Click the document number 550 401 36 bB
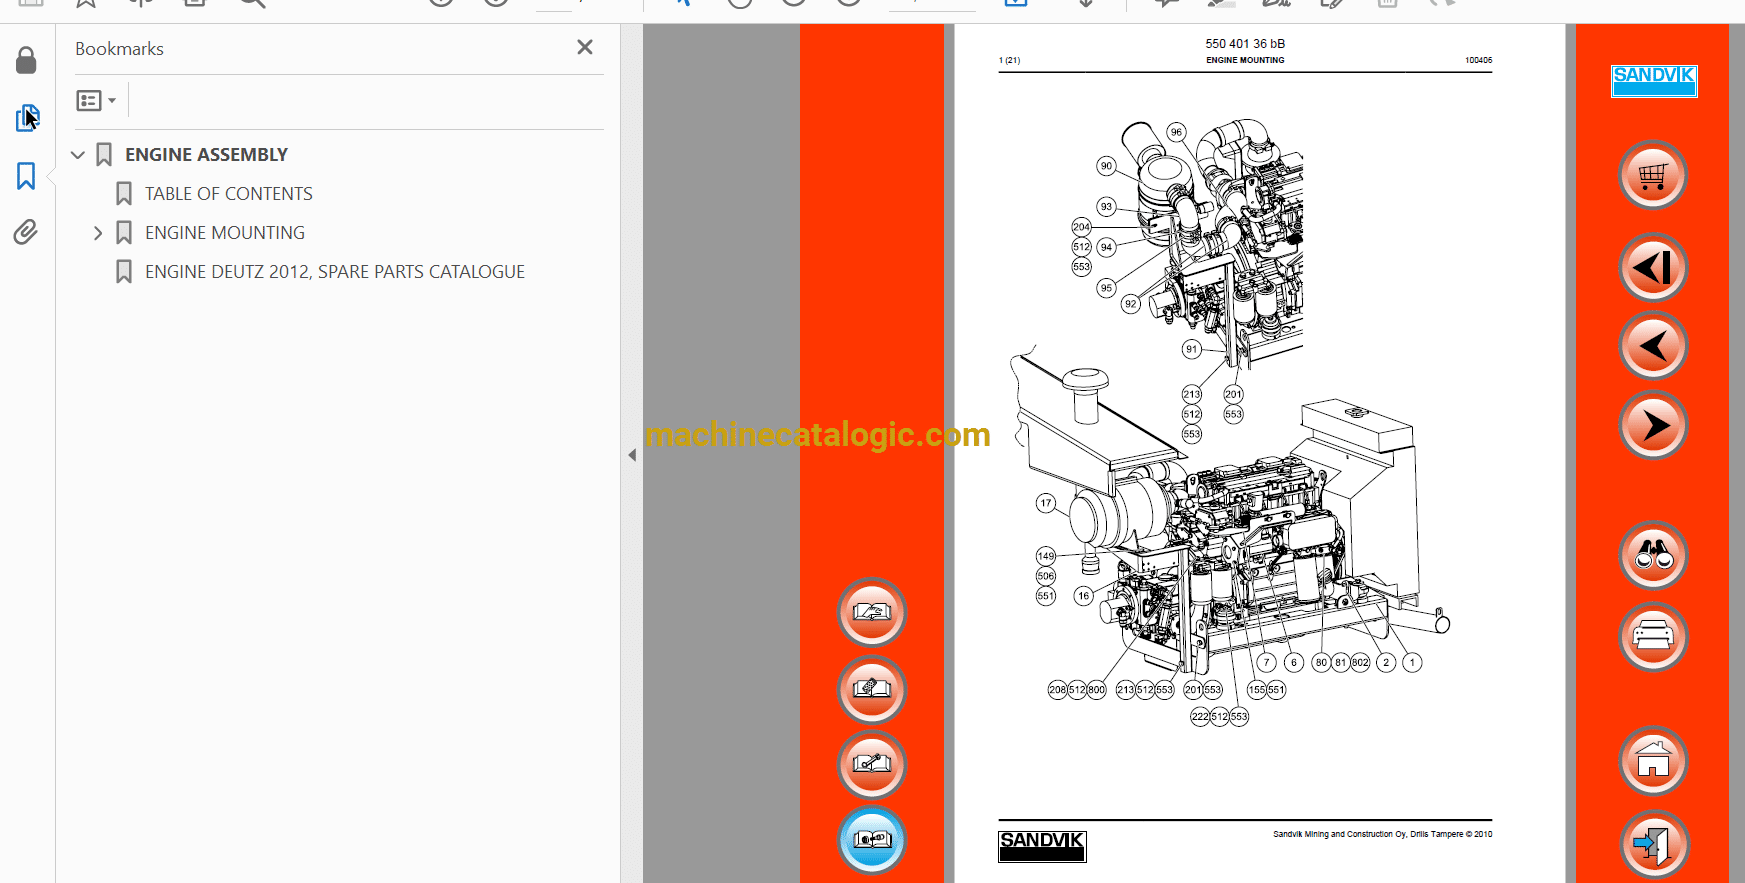This screenshot has width=1745, height=883. [x=1245, y=44]
